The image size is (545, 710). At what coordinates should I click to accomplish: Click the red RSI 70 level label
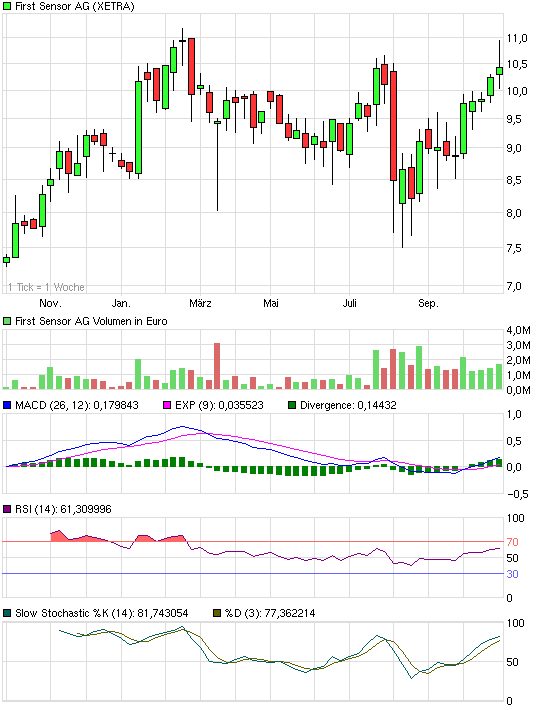pyautogui.click(x=512, y=542)
